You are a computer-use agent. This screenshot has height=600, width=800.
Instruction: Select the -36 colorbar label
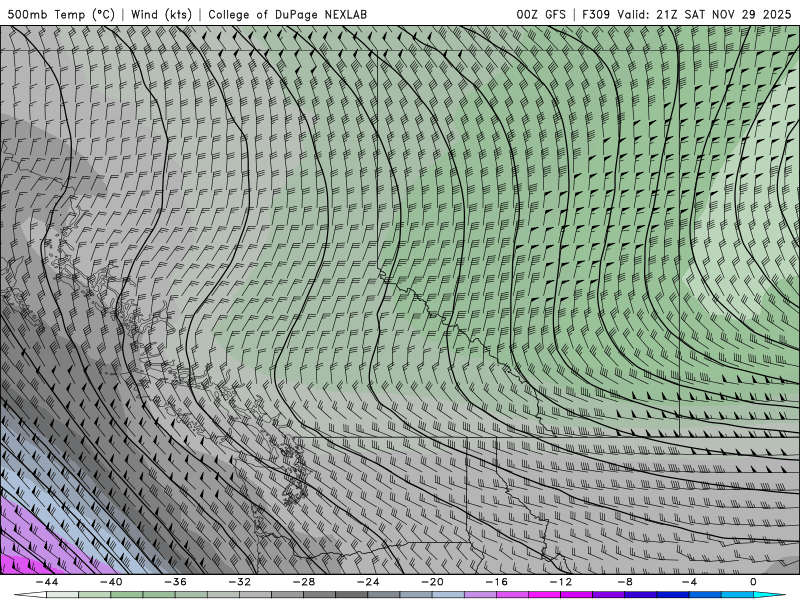click(x=175, y=582)
